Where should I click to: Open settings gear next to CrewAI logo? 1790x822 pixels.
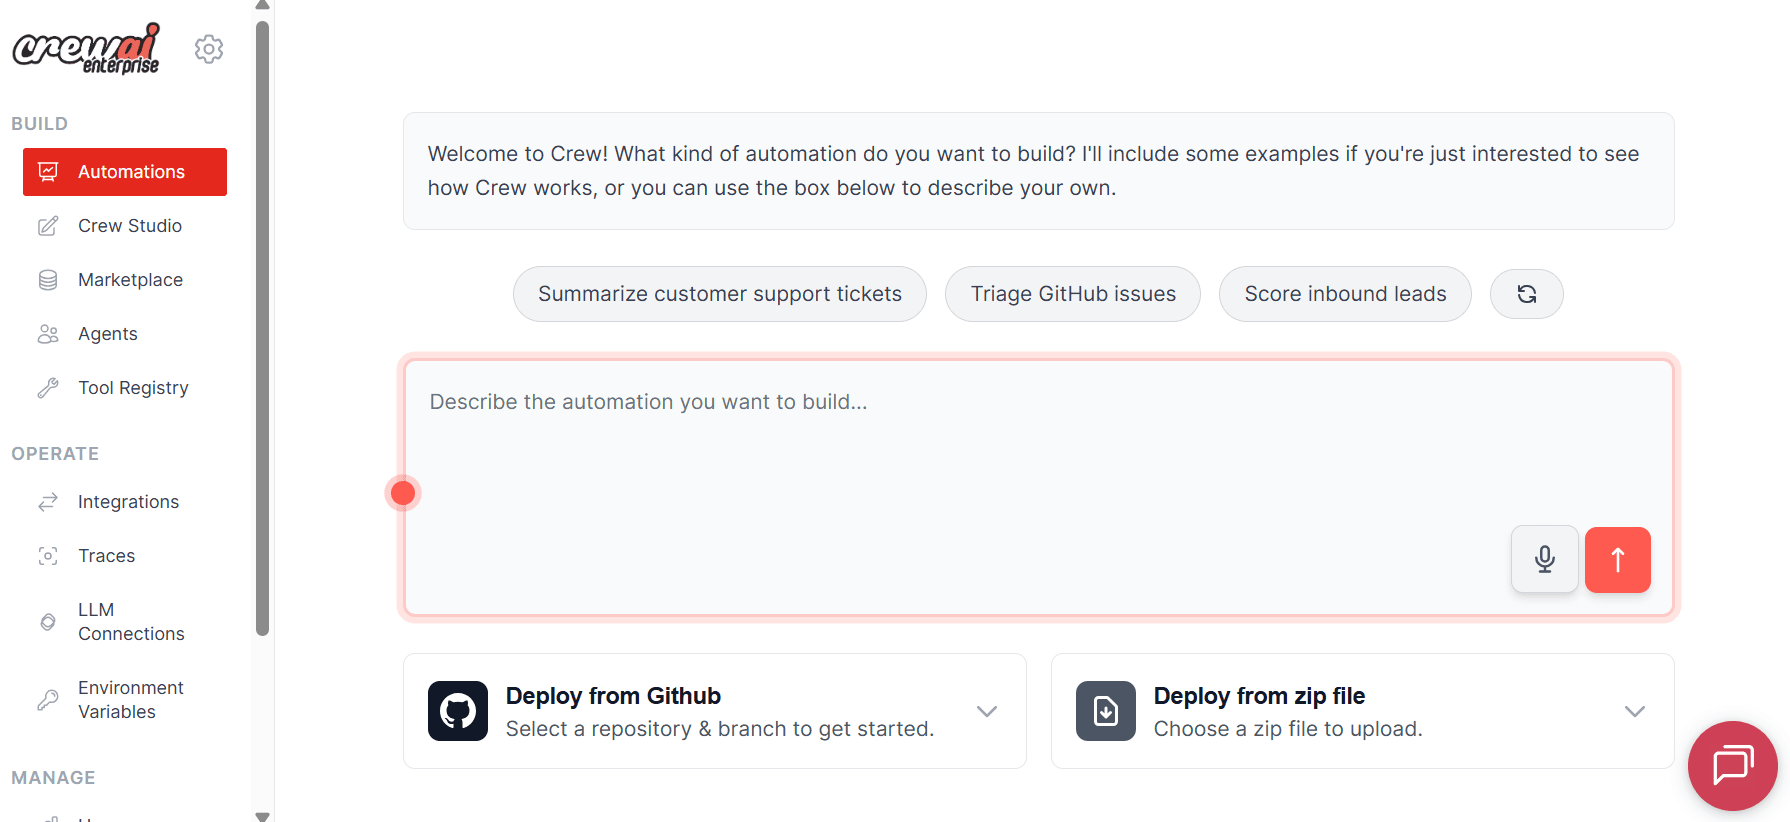pos(209,49)
